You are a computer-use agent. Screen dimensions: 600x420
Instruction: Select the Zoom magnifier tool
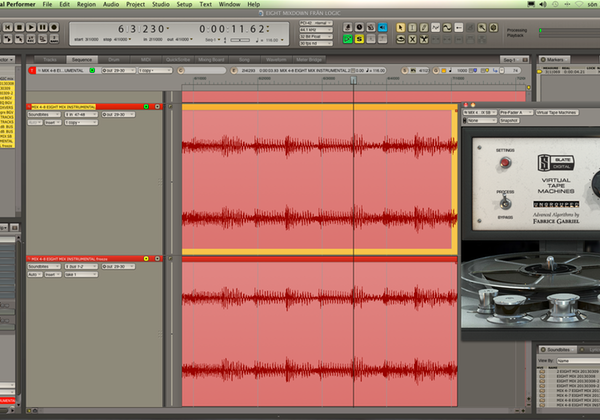tap(482, 28)
